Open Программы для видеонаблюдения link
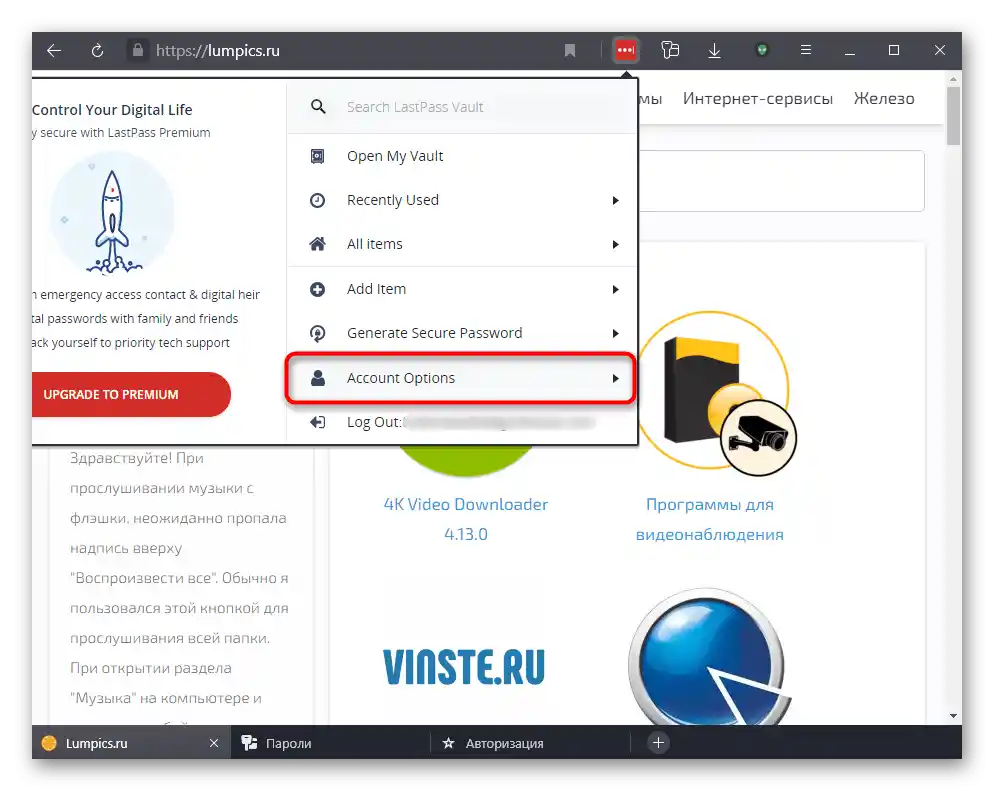Viewport: 994px width, 791px height. [709, 519]
